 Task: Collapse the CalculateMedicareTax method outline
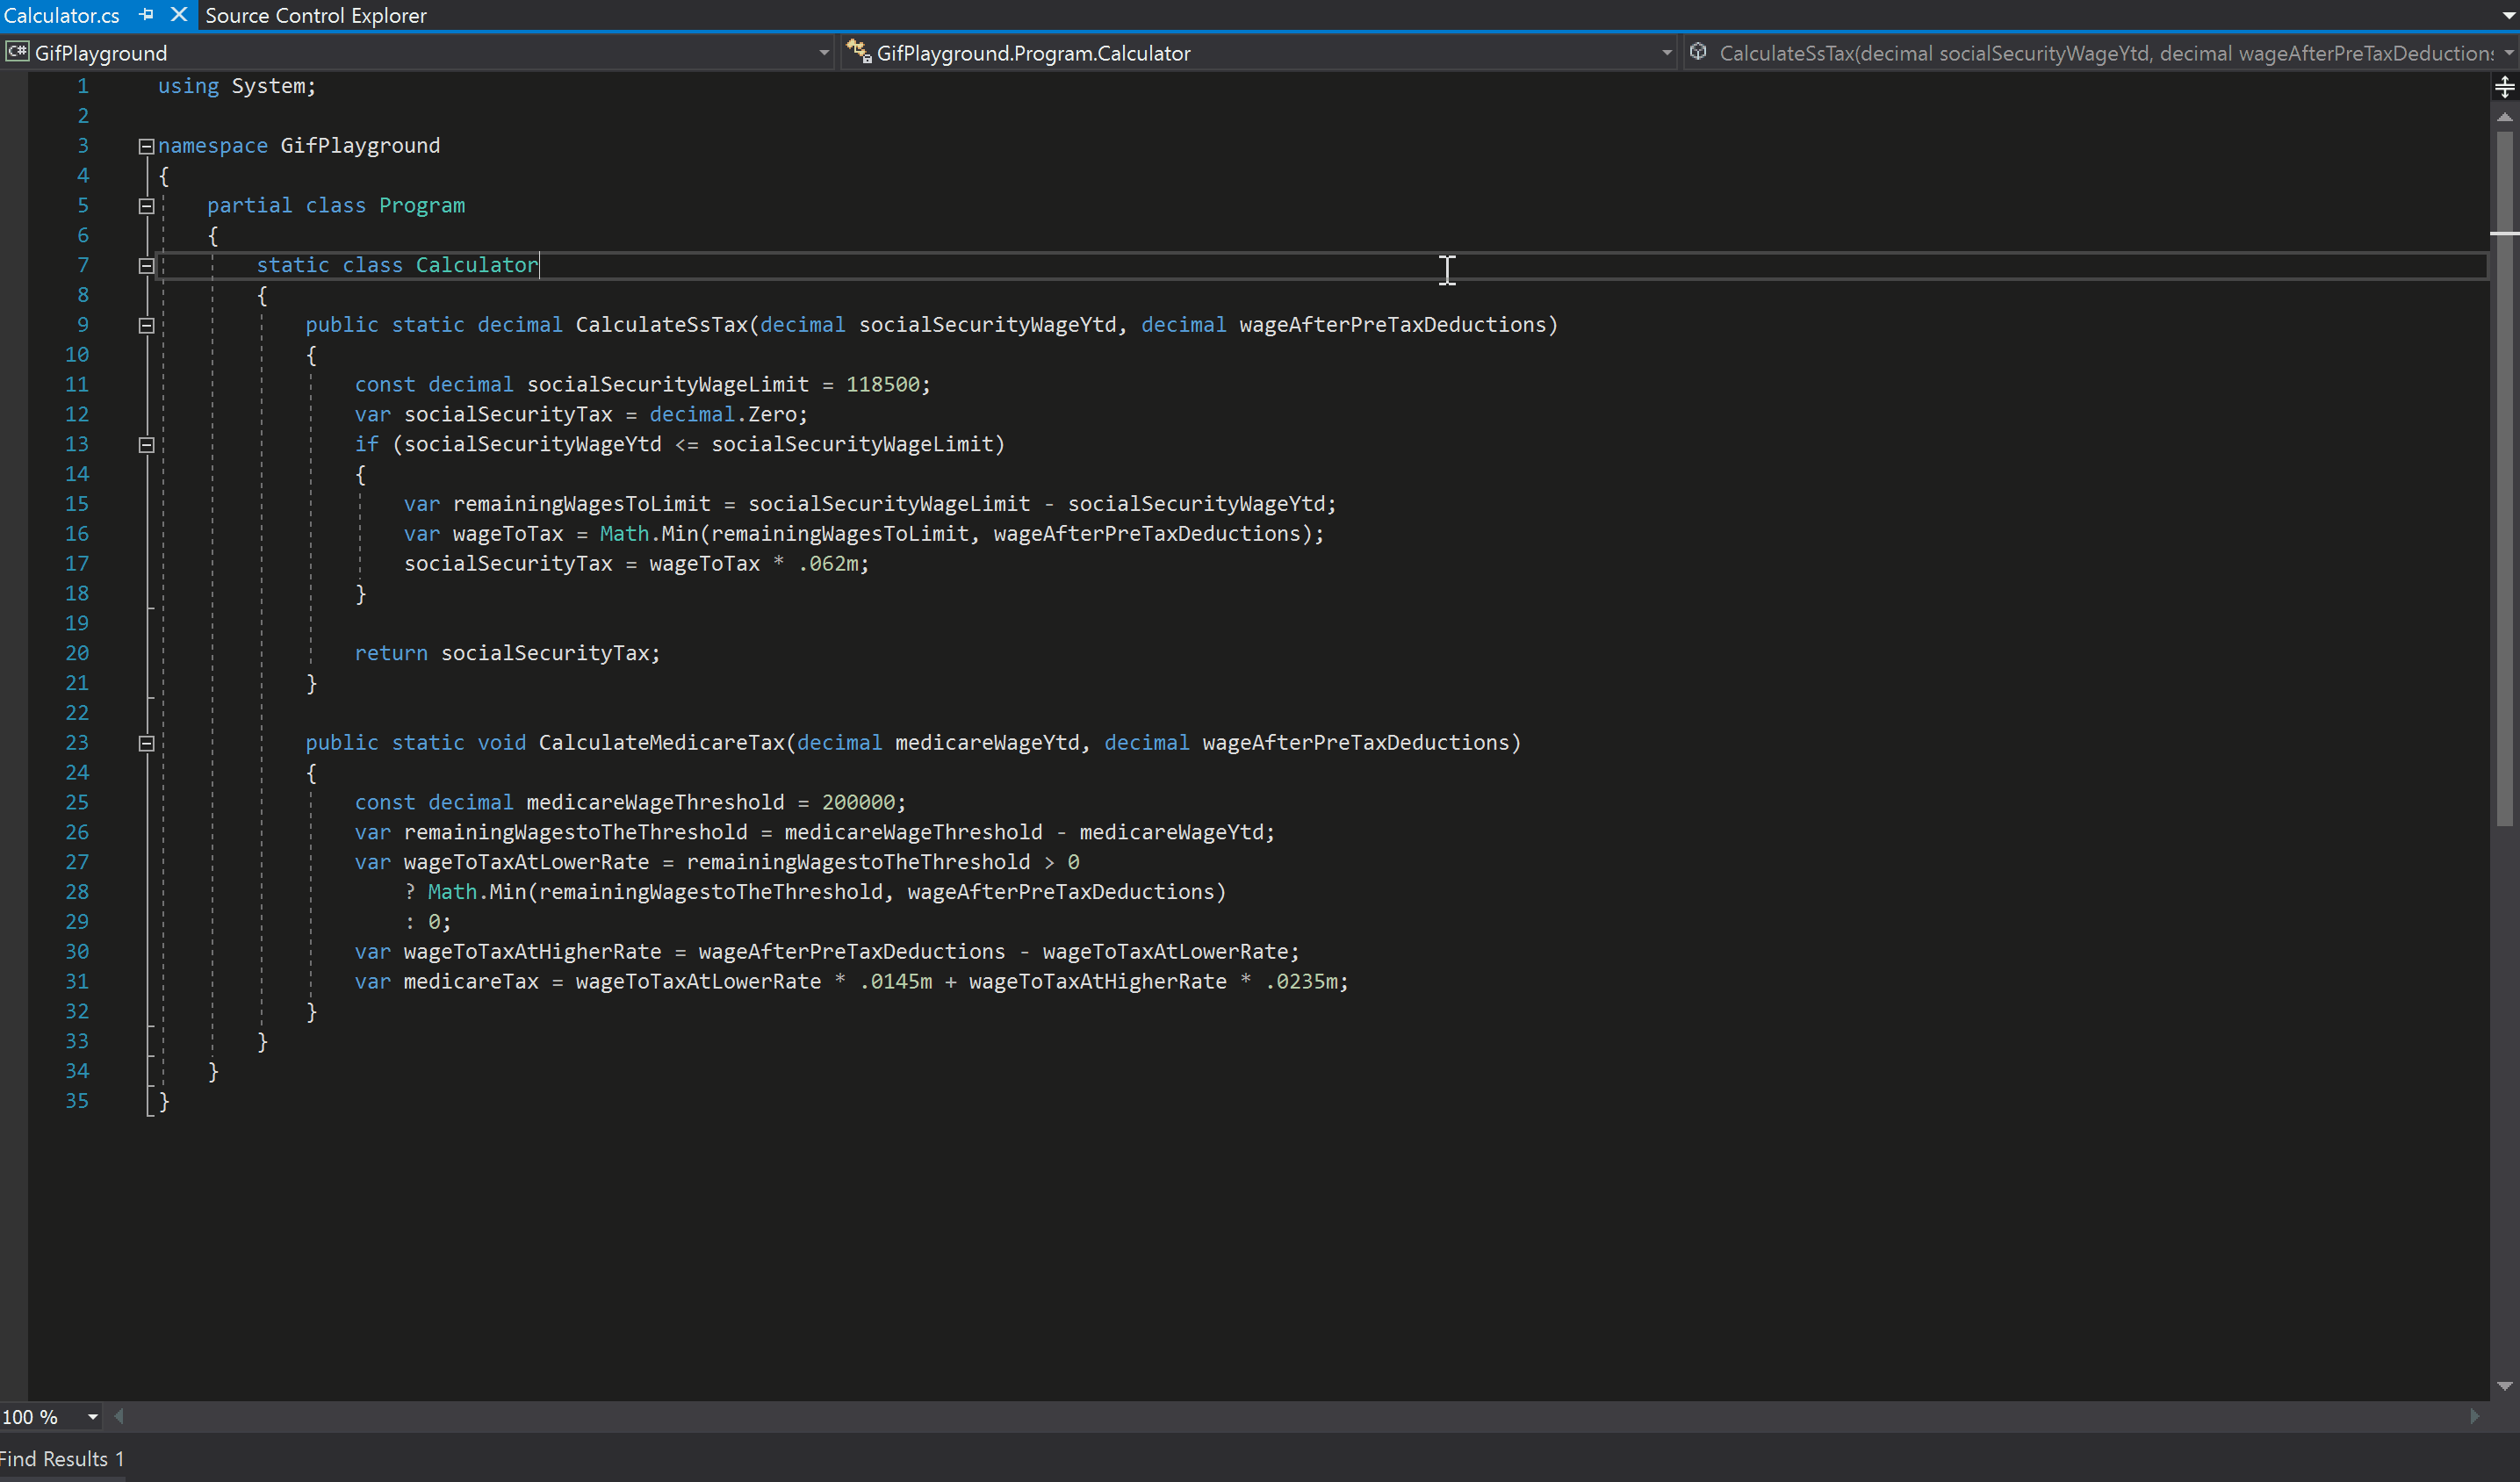point(146,743)
